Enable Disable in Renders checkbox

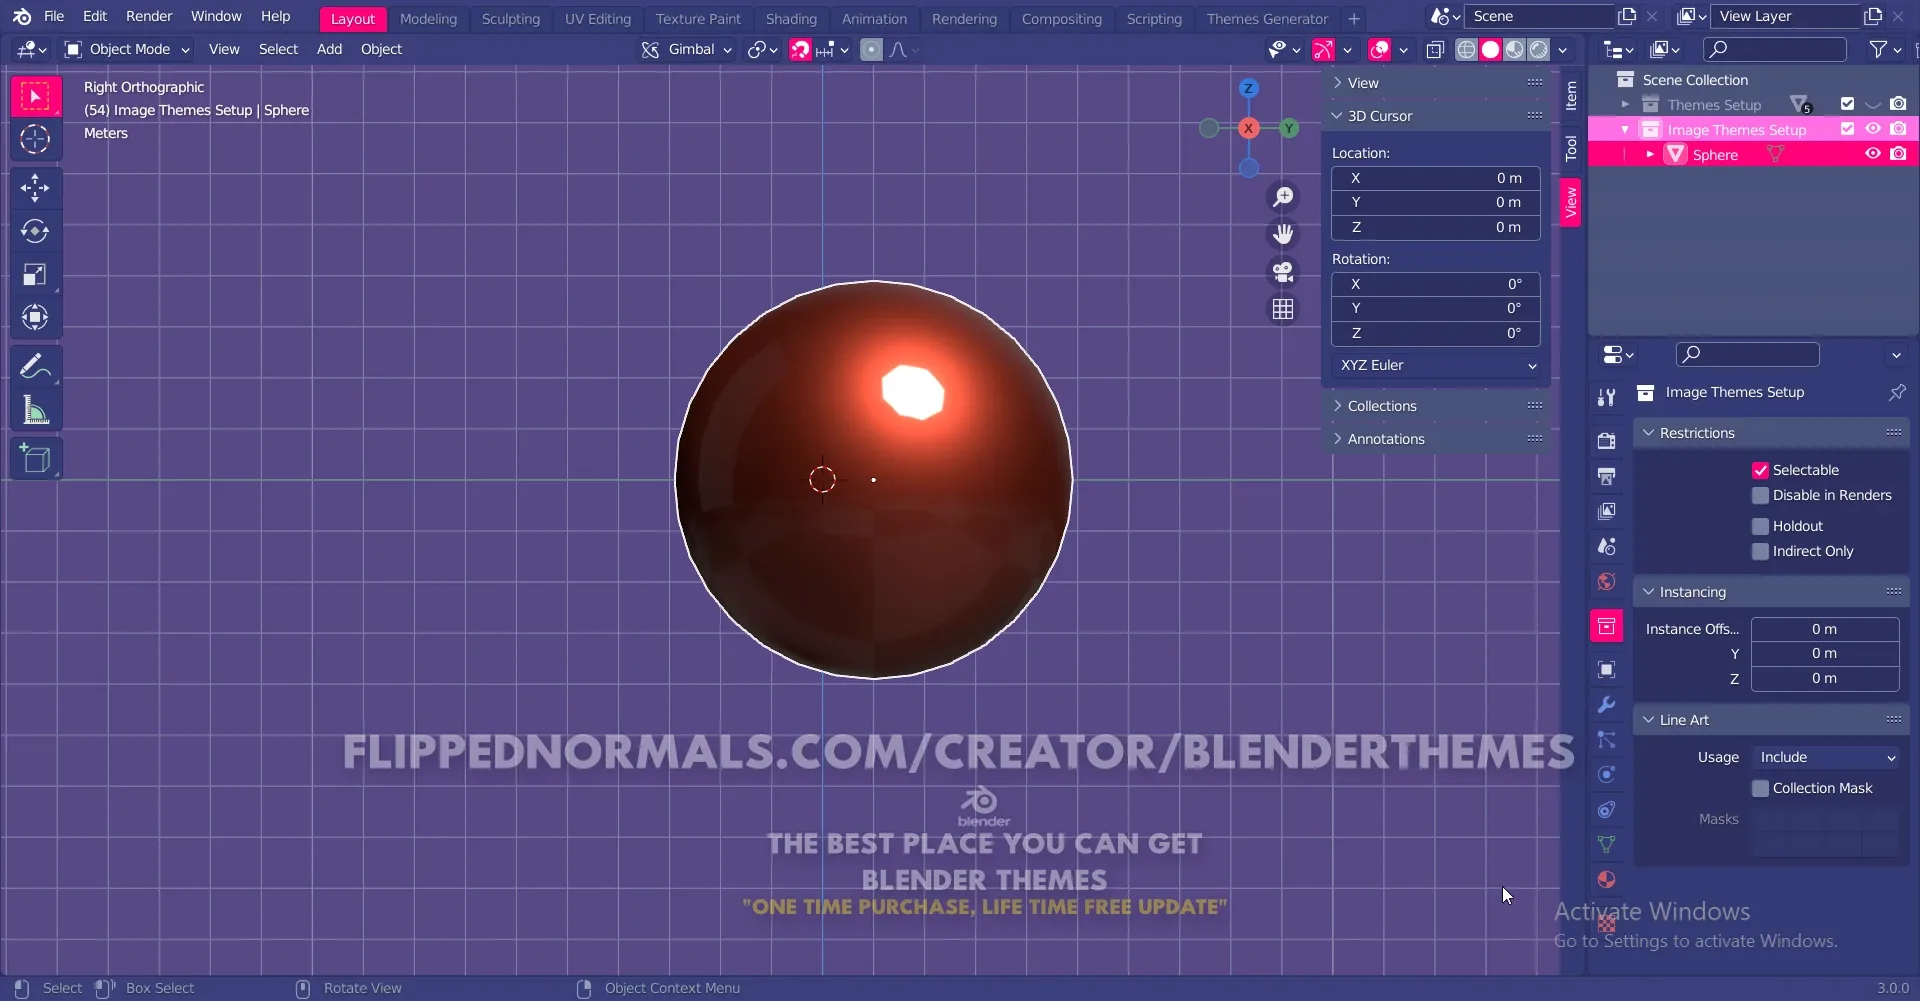point(1760,495)
